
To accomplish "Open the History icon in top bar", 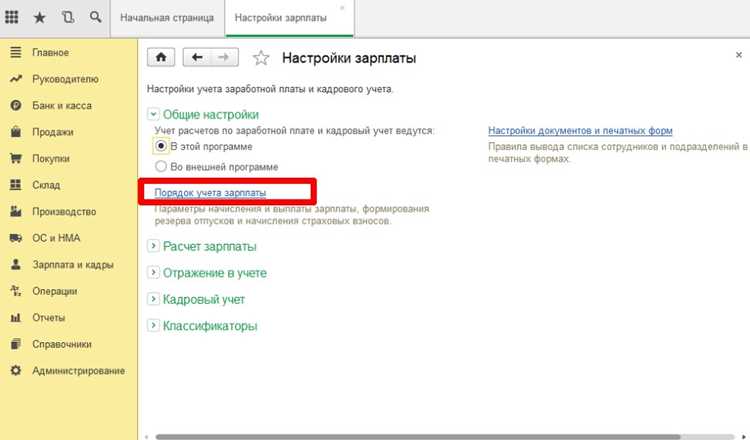I will tap(68, 18).
